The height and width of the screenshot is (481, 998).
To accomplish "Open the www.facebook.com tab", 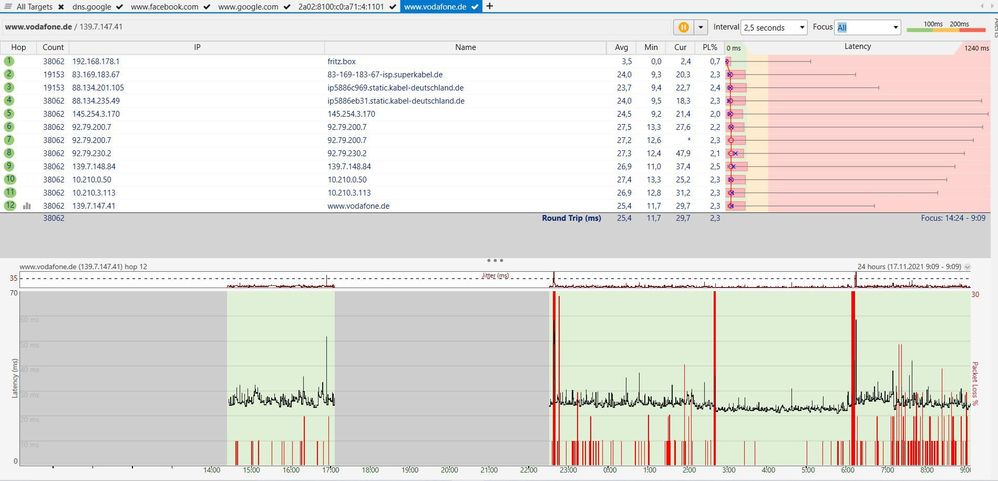I will [165, 6].
